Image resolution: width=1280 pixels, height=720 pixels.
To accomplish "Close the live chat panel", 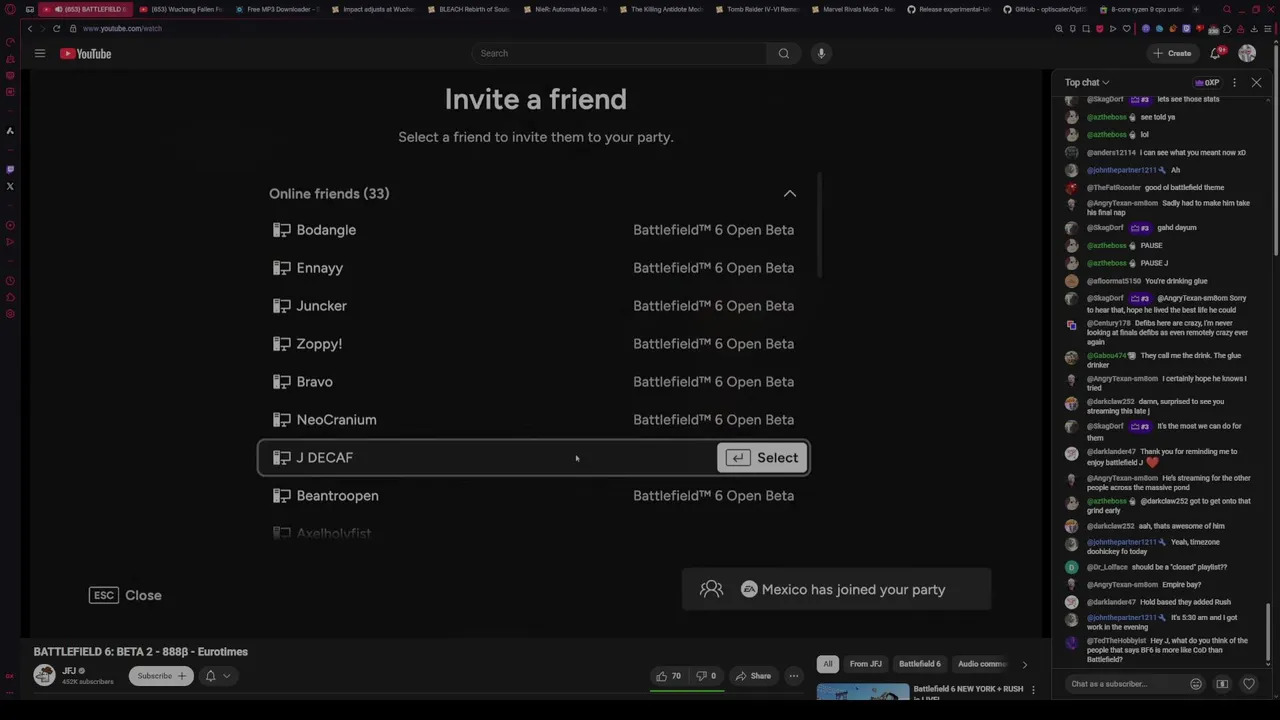I will pyautogui.click(x=1256, y=83).
